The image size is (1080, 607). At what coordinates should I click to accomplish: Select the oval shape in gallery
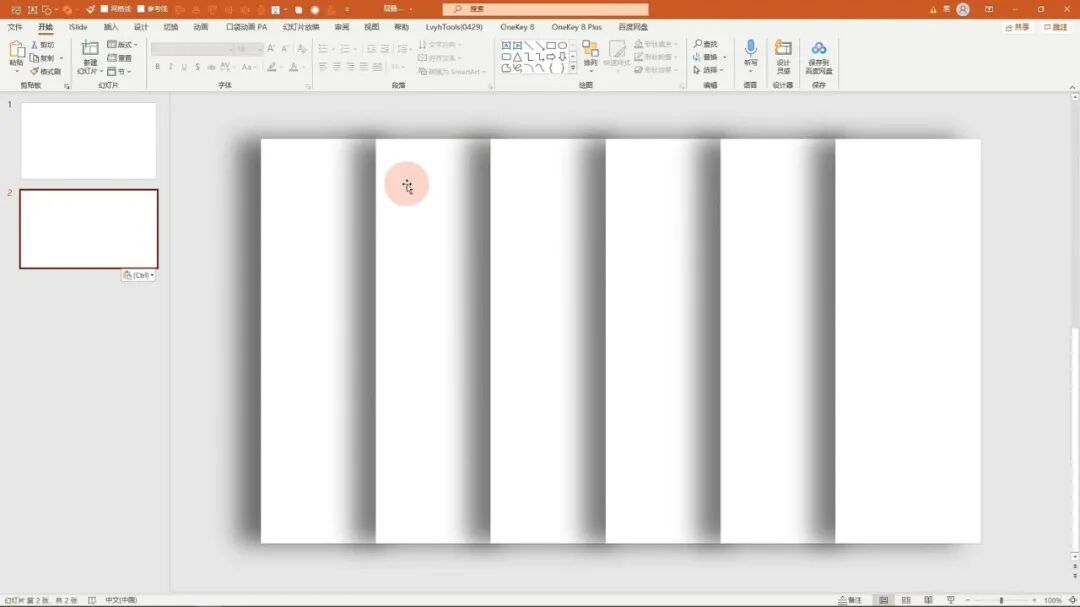click(x=563, y=45)
